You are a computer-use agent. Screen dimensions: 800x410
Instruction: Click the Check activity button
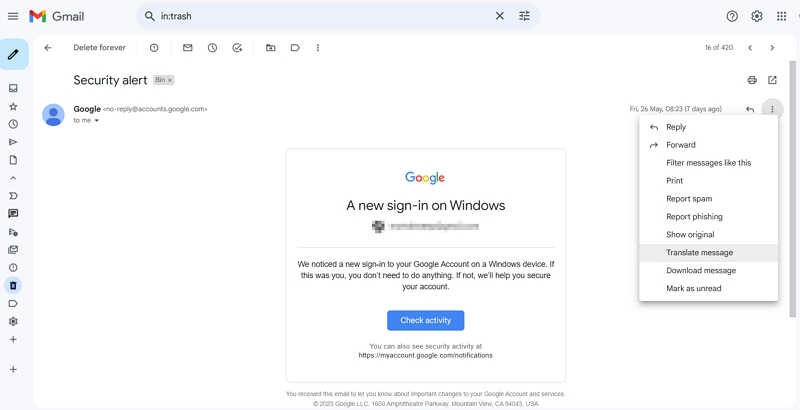426,320
